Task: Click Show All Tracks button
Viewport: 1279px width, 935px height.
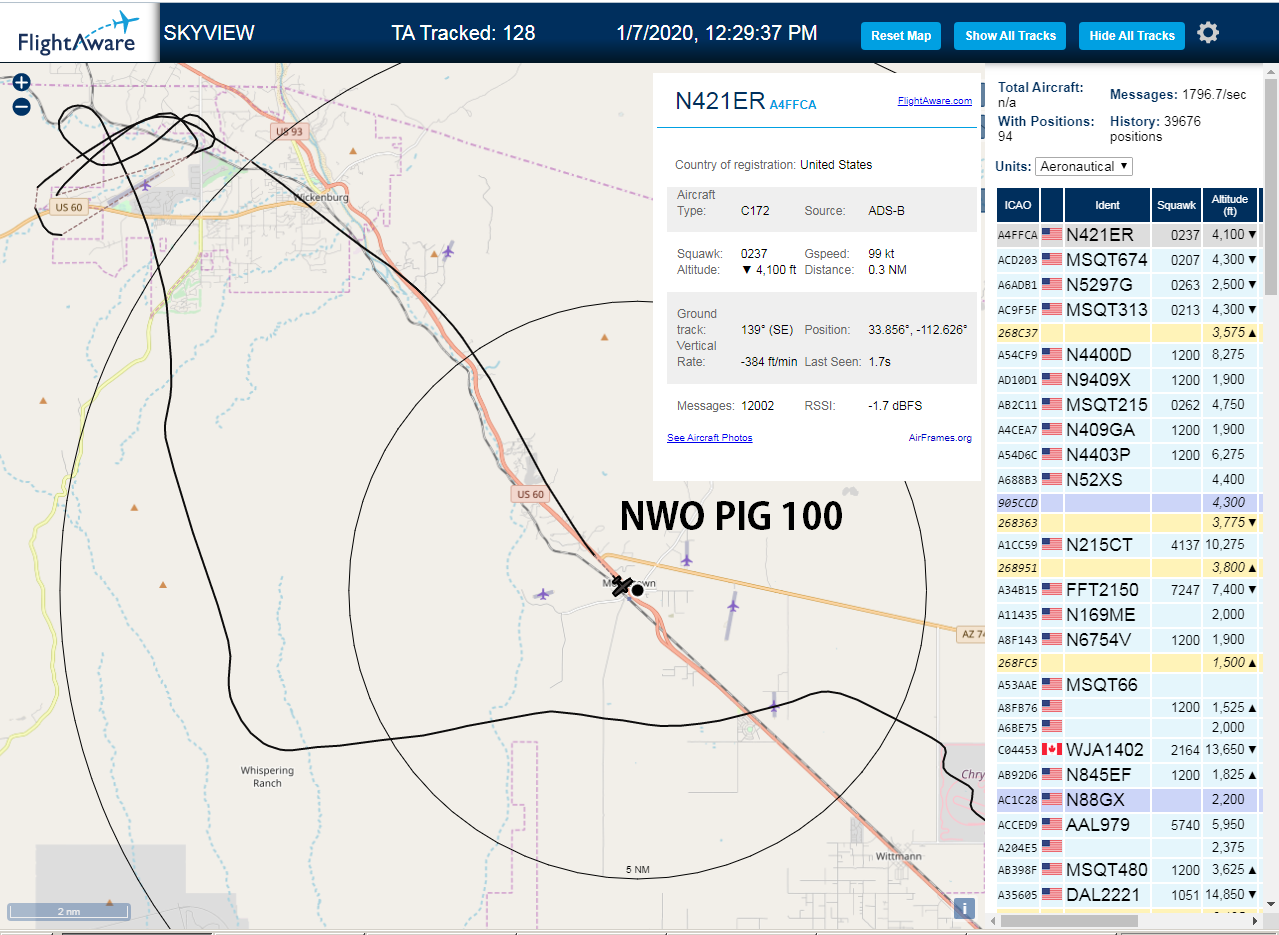Action: (x=1010, y=36)
